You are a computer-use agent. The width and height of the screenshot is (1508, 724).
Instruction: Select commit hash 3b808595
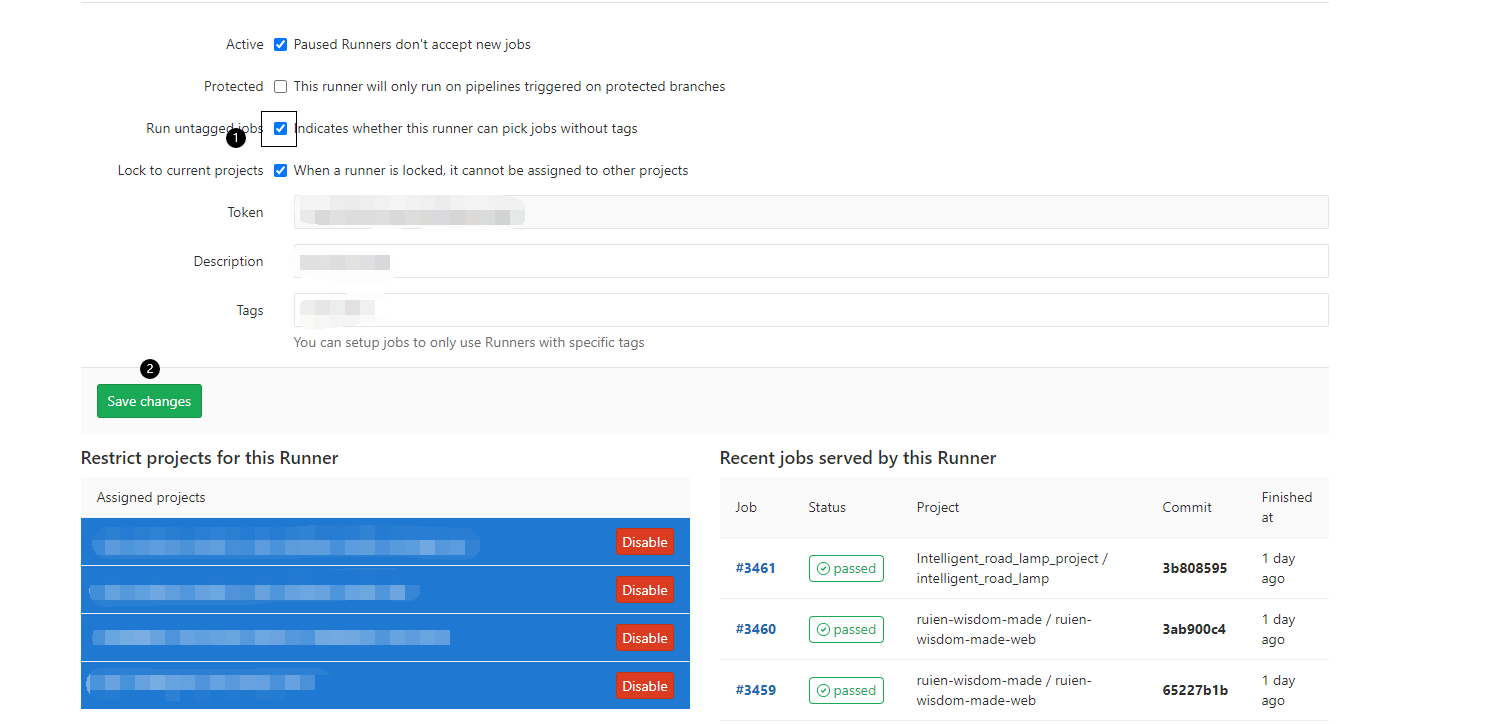1194,568
